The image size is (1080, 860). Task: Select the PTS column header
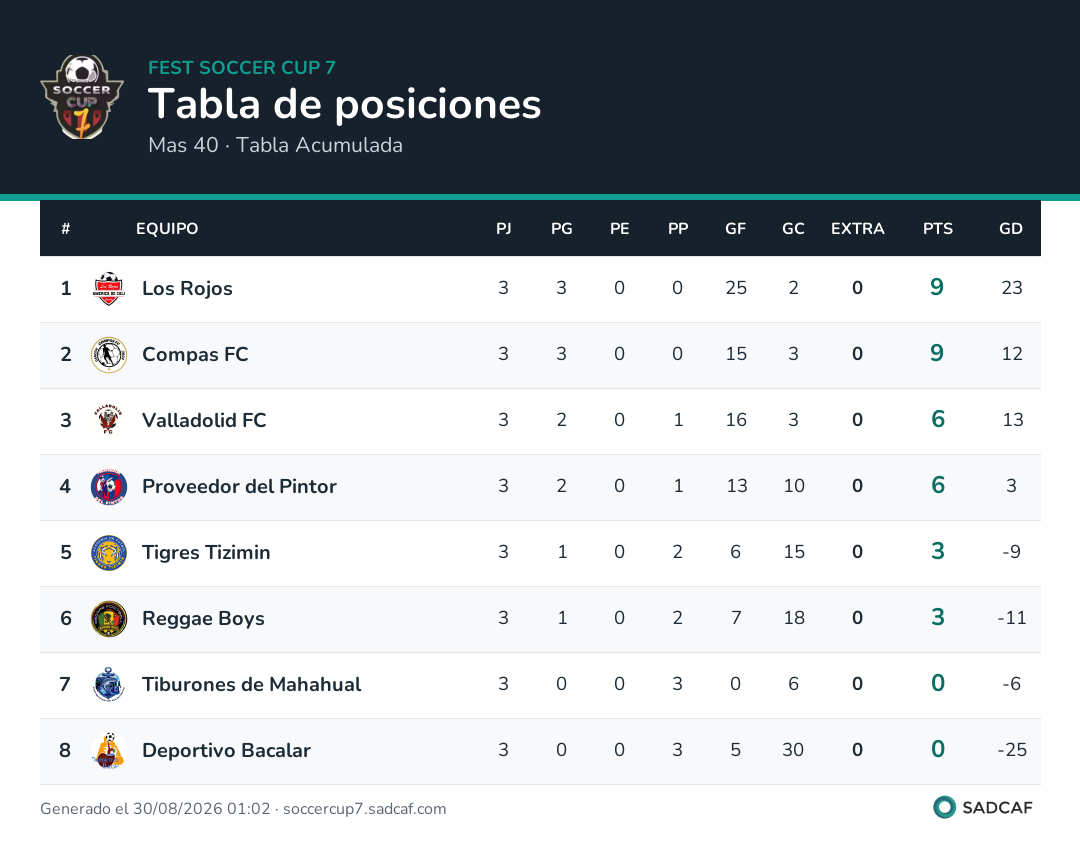937,229
